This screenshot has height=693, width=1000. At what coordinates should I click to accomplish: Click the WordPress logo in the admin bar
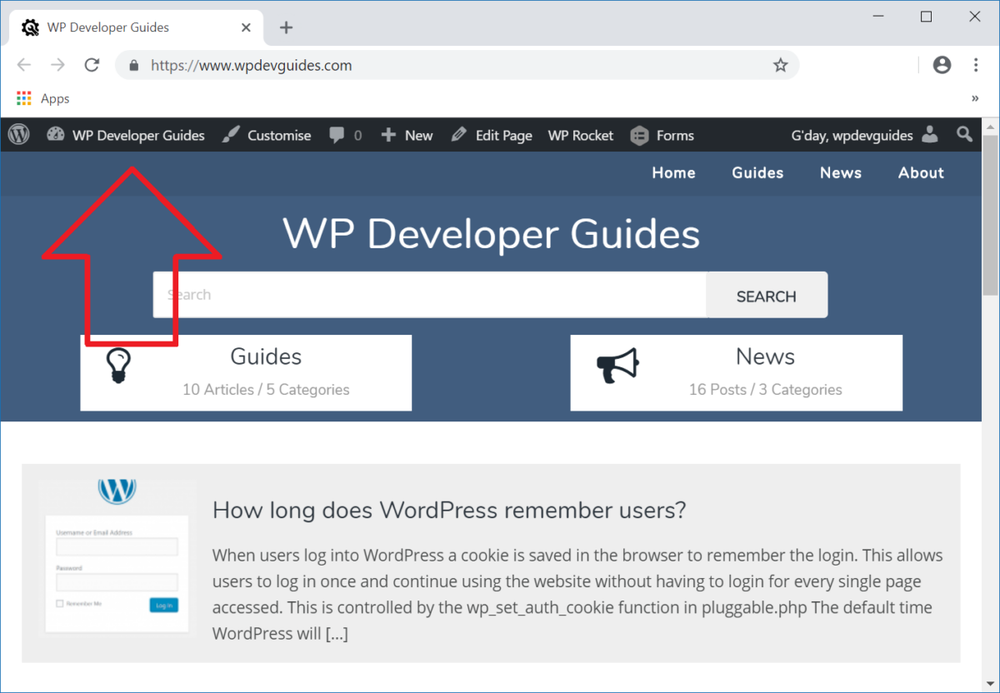[x=18, y=134]
